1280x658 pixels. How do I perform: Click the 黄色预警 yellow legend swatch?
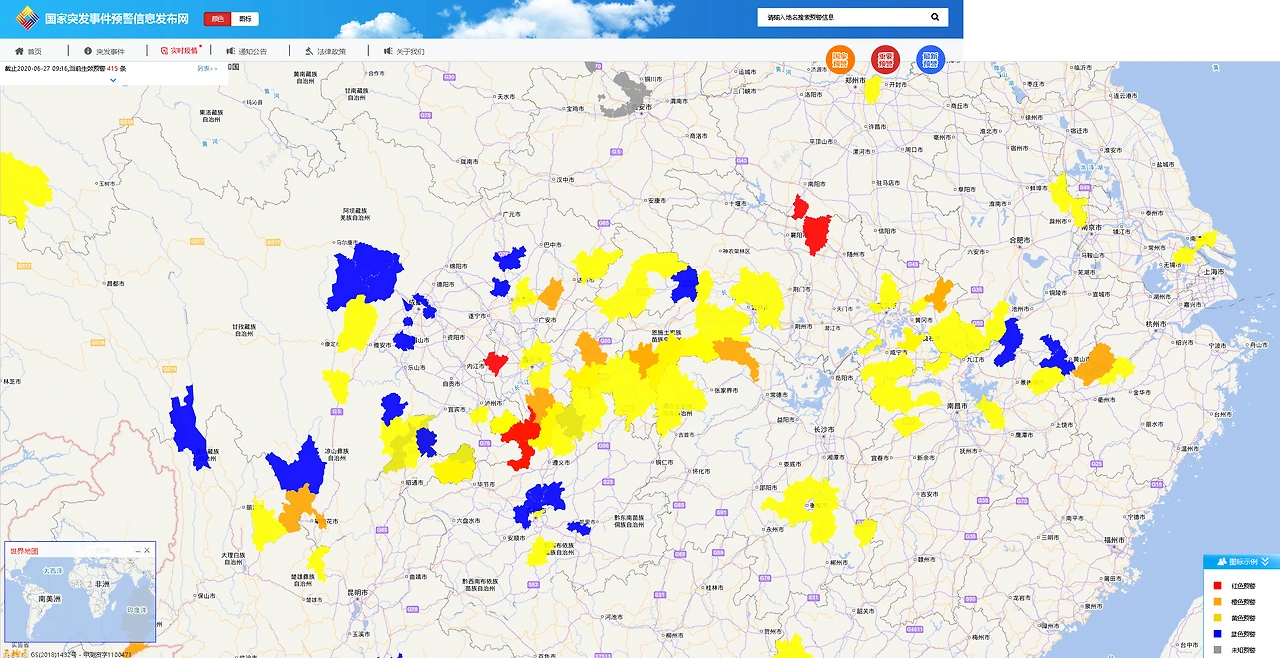coord(1217,618)
